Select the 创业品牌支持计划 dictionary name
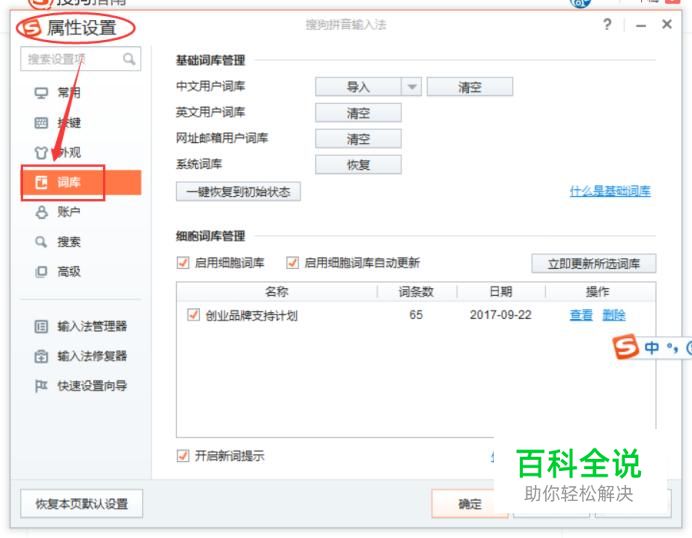This screenshot has height=538, width=692. 252,316
